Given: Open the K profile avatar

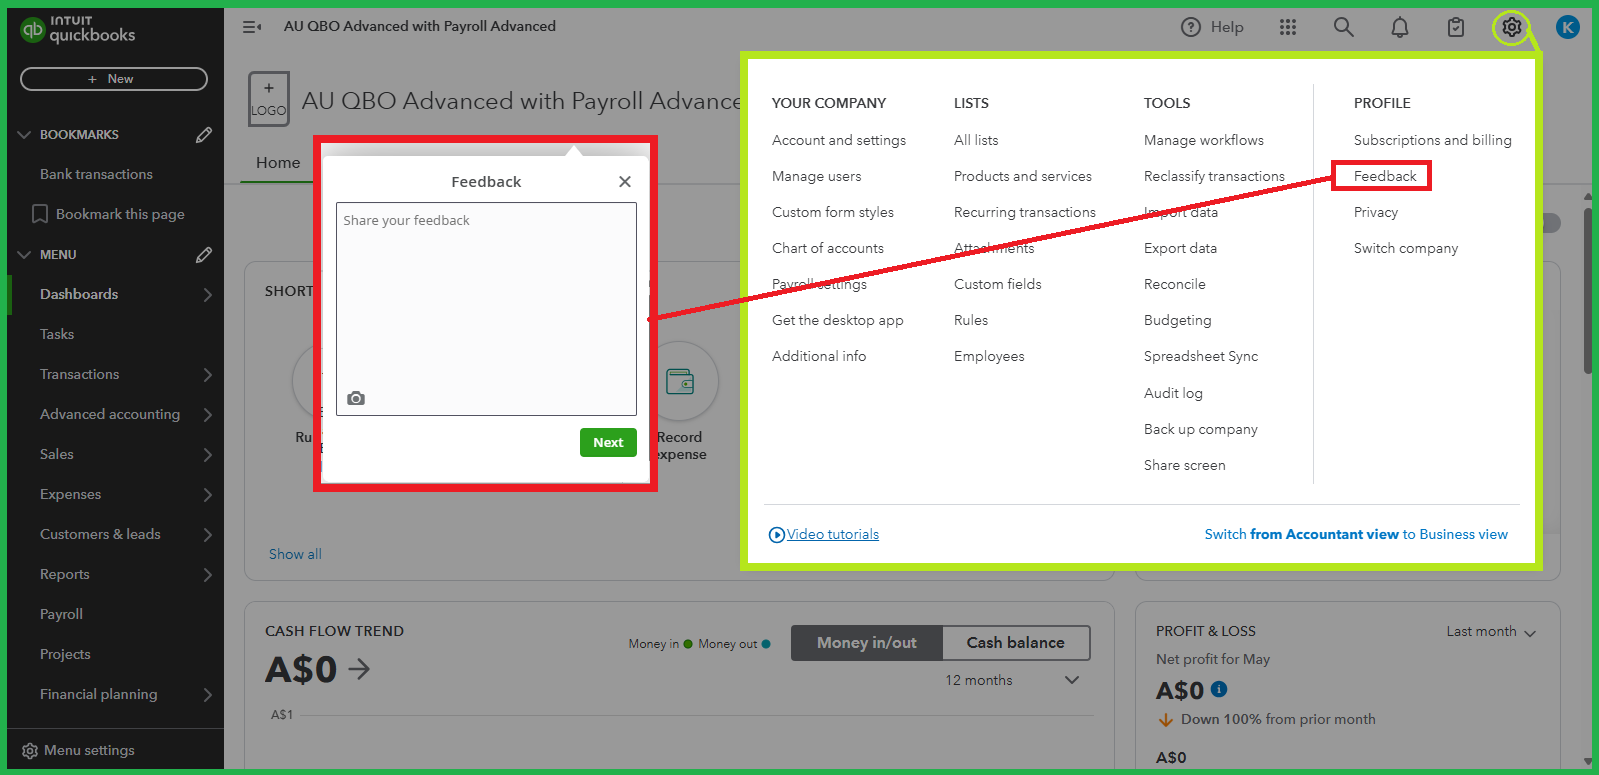Looking at the screenshot, I should pyautogui.click(x=1568, y=27).
